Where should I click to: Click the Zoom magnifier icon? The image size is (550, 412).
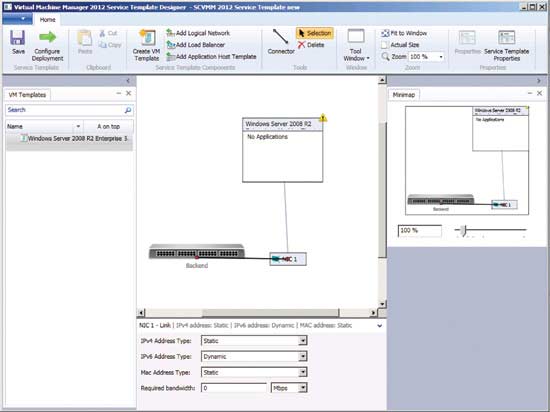coord(385,56)
